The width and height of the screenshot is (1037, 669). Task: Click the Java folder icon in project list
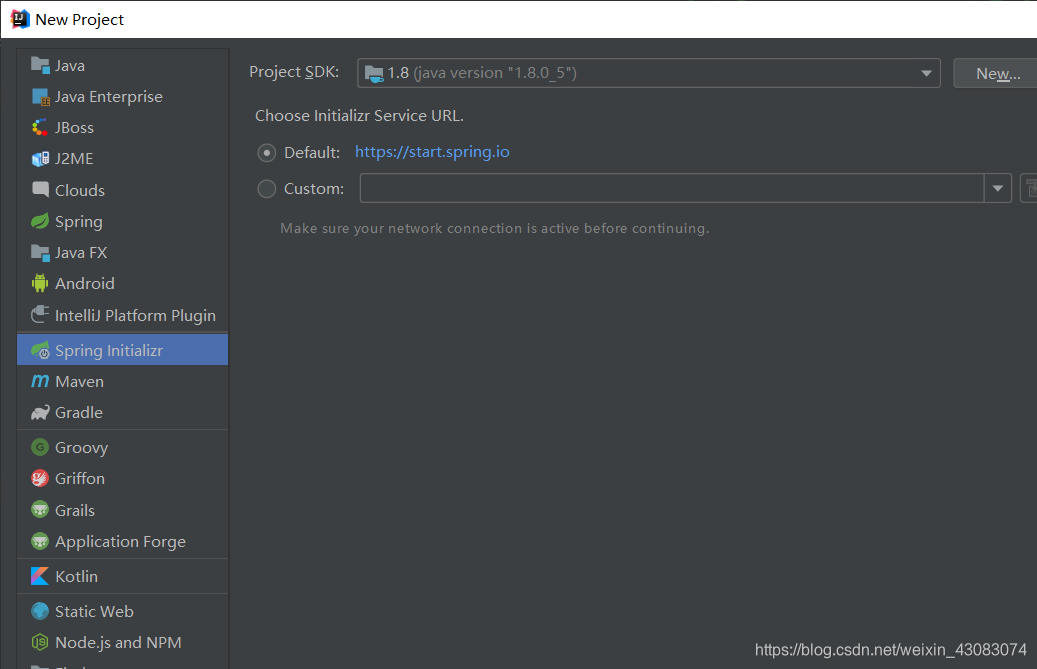point(40,65)
